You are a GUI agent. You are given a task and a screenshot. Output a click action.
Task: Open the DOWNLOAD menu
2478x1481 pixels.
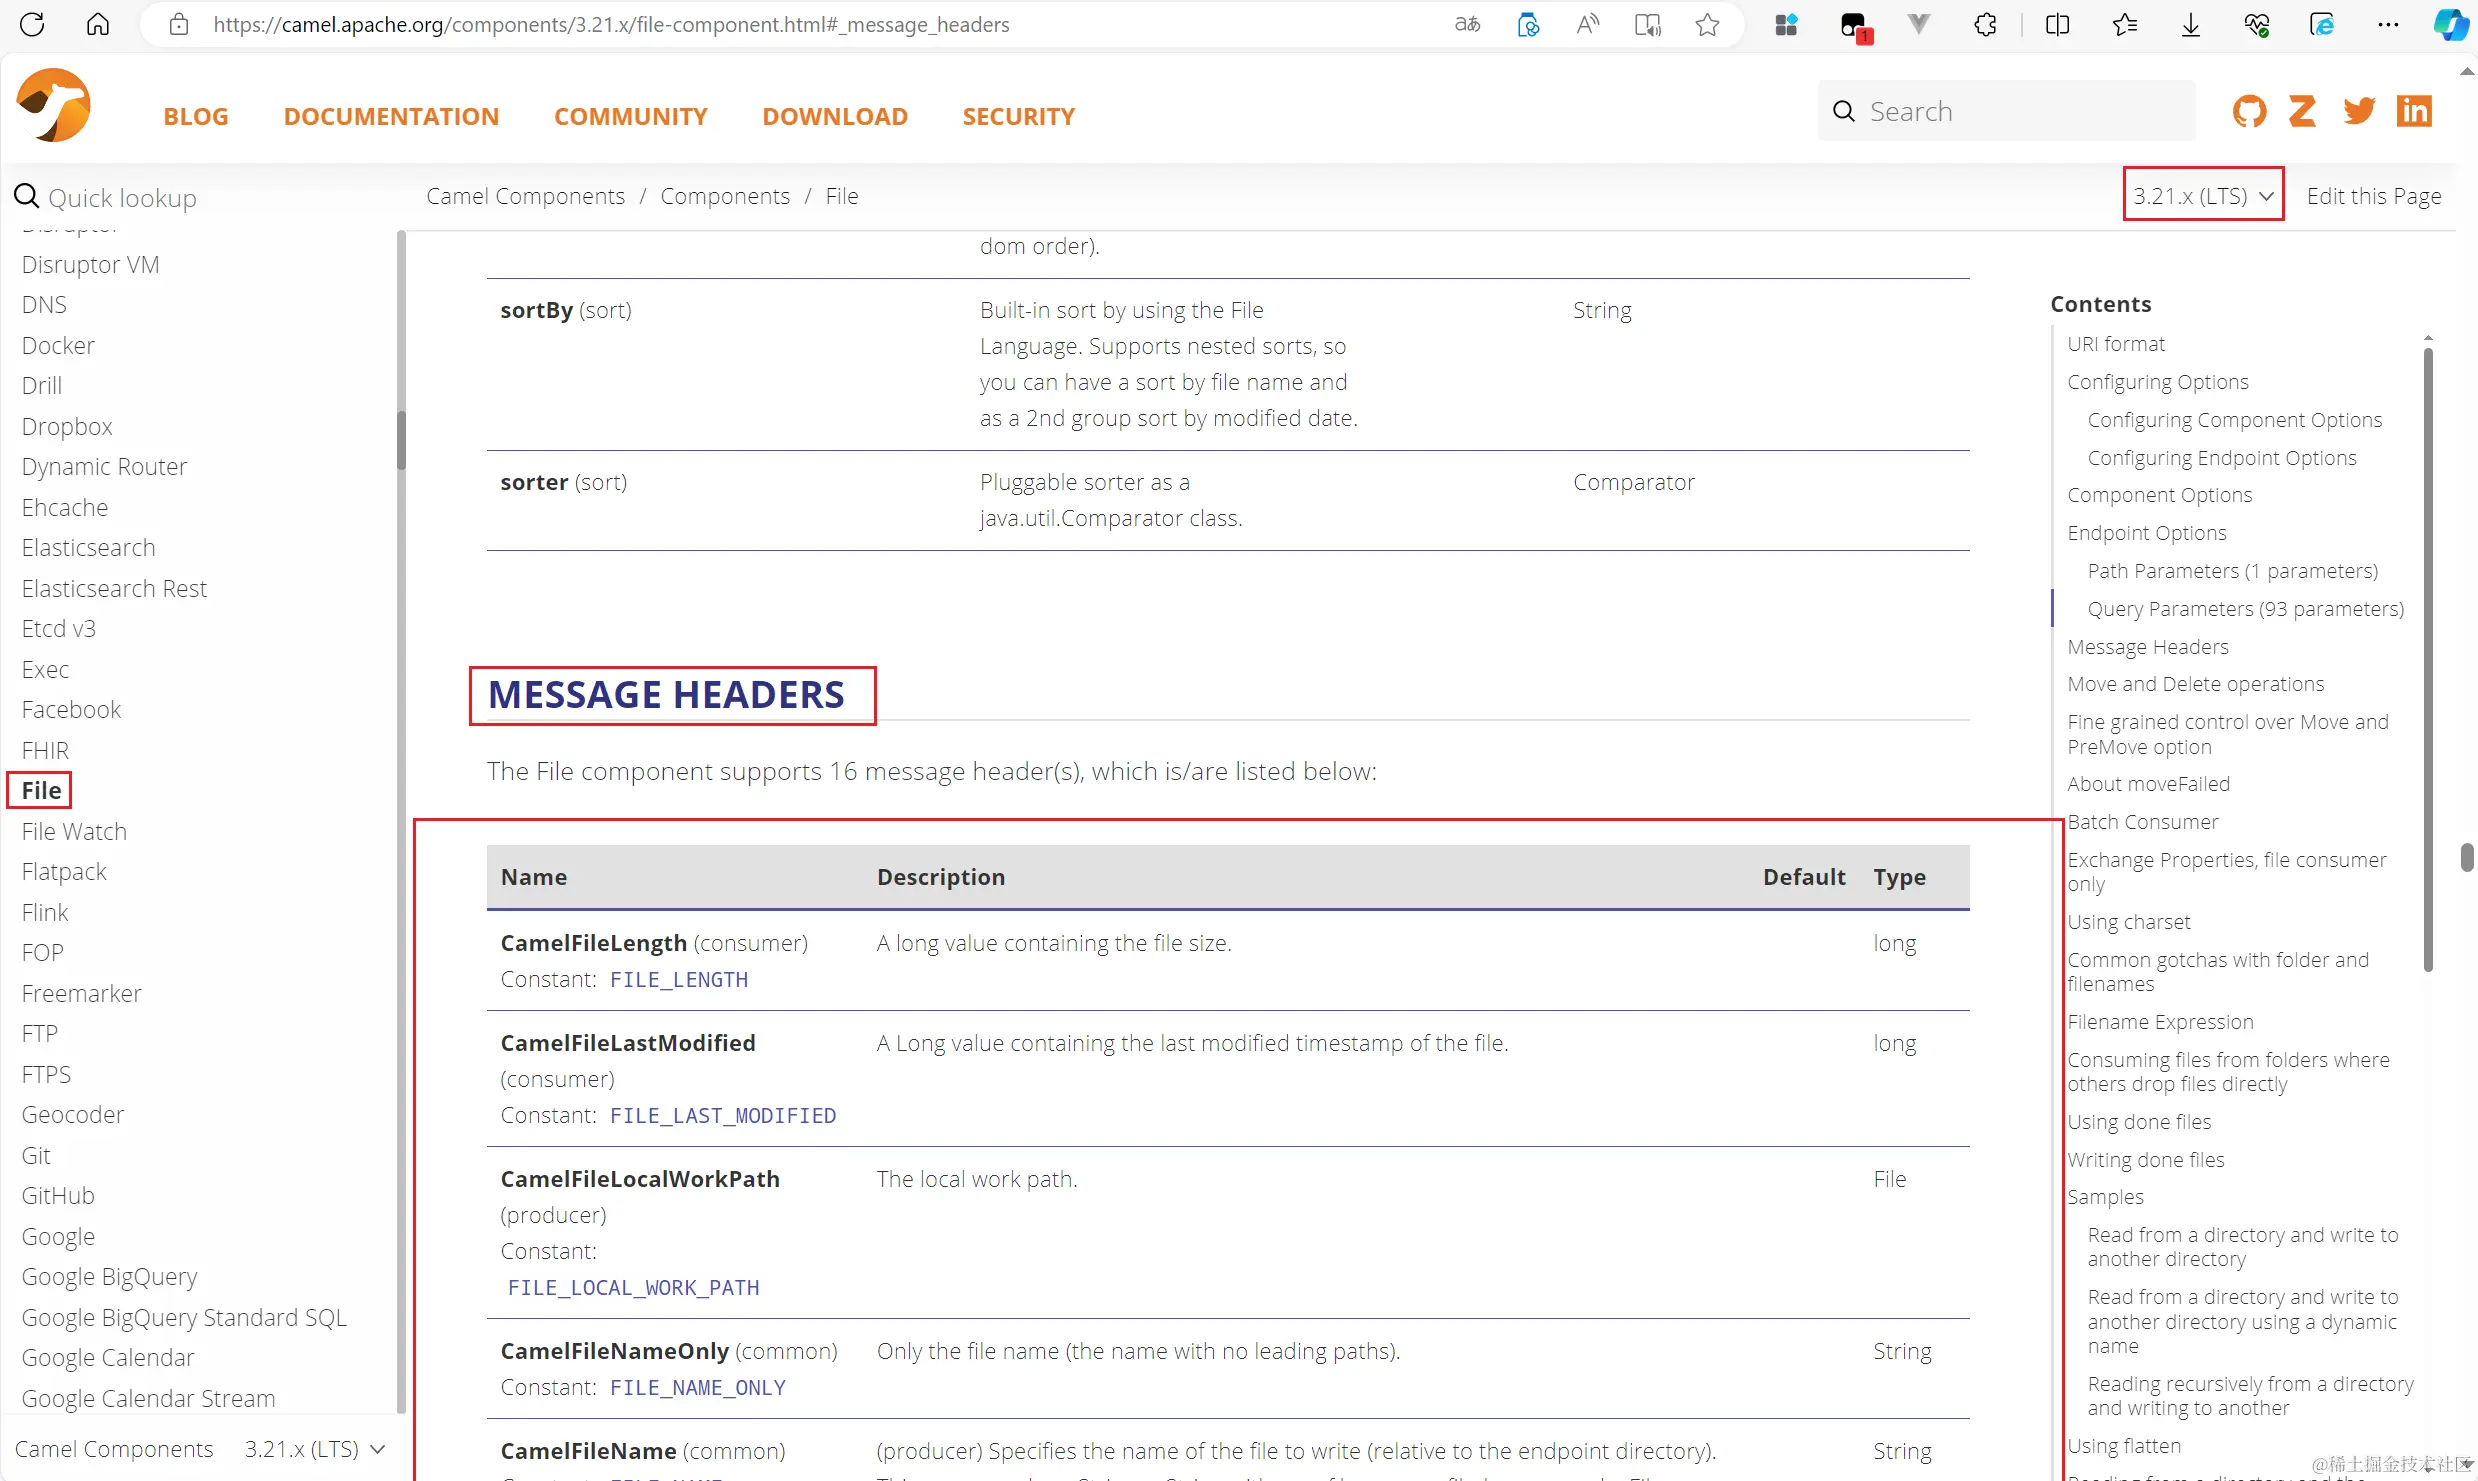(x=835, y=116)
